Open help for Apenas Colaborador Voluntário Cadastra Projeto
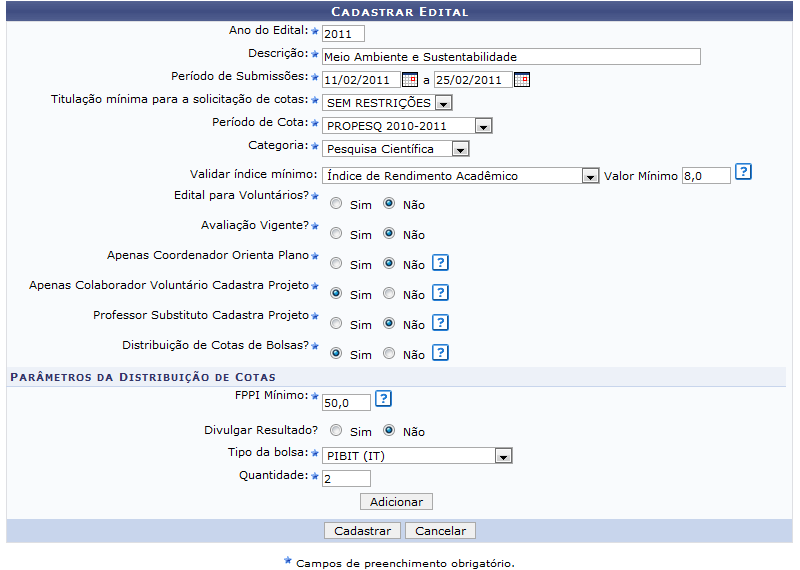Image resolution: width=800 pixels, height=570 pixels. (440, 293)
